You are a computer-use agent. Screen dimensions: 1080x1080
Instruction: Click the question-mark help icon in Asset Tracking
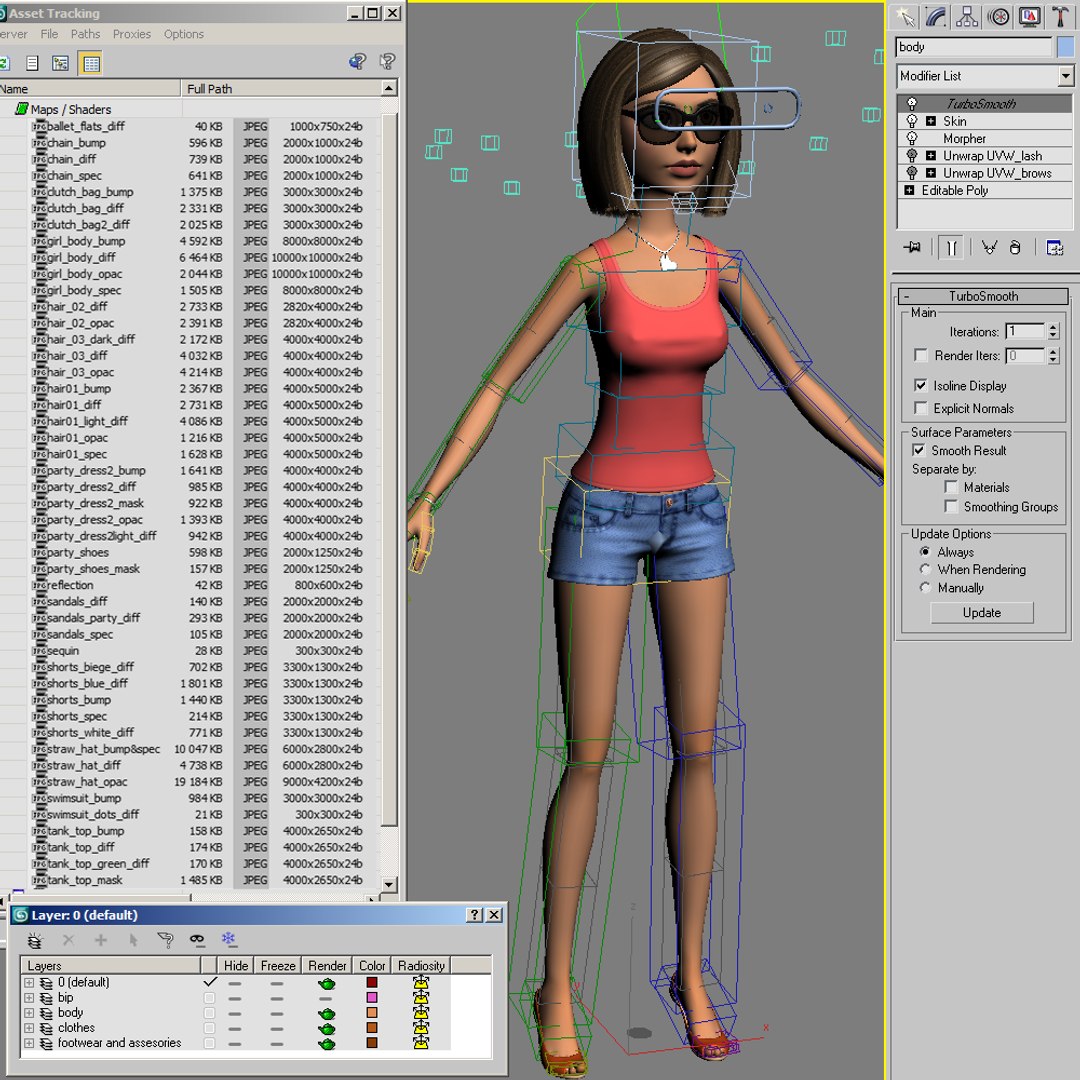(x=388, y=62)
